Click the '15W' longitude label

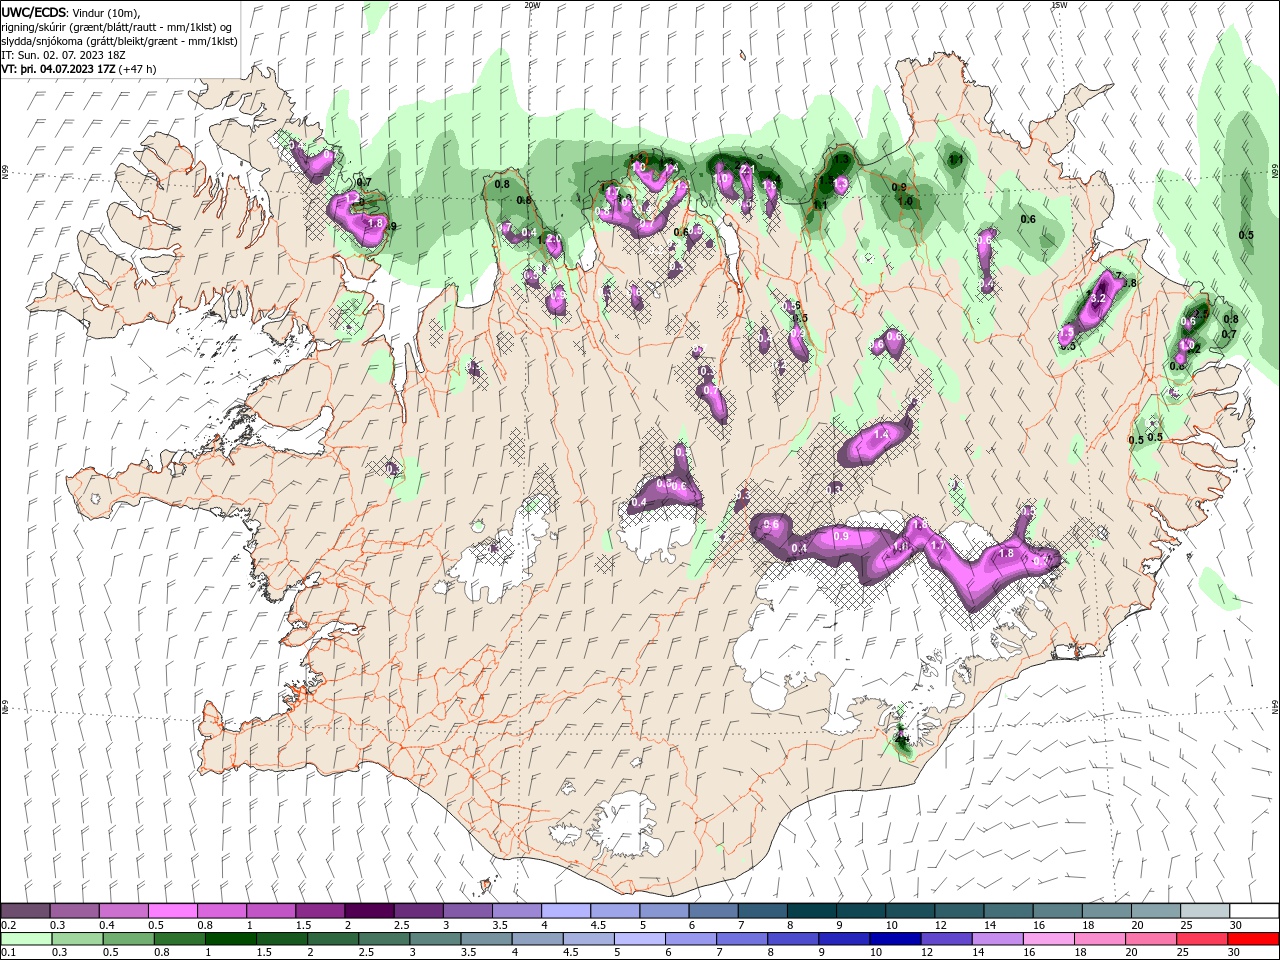pos(1058,5)
